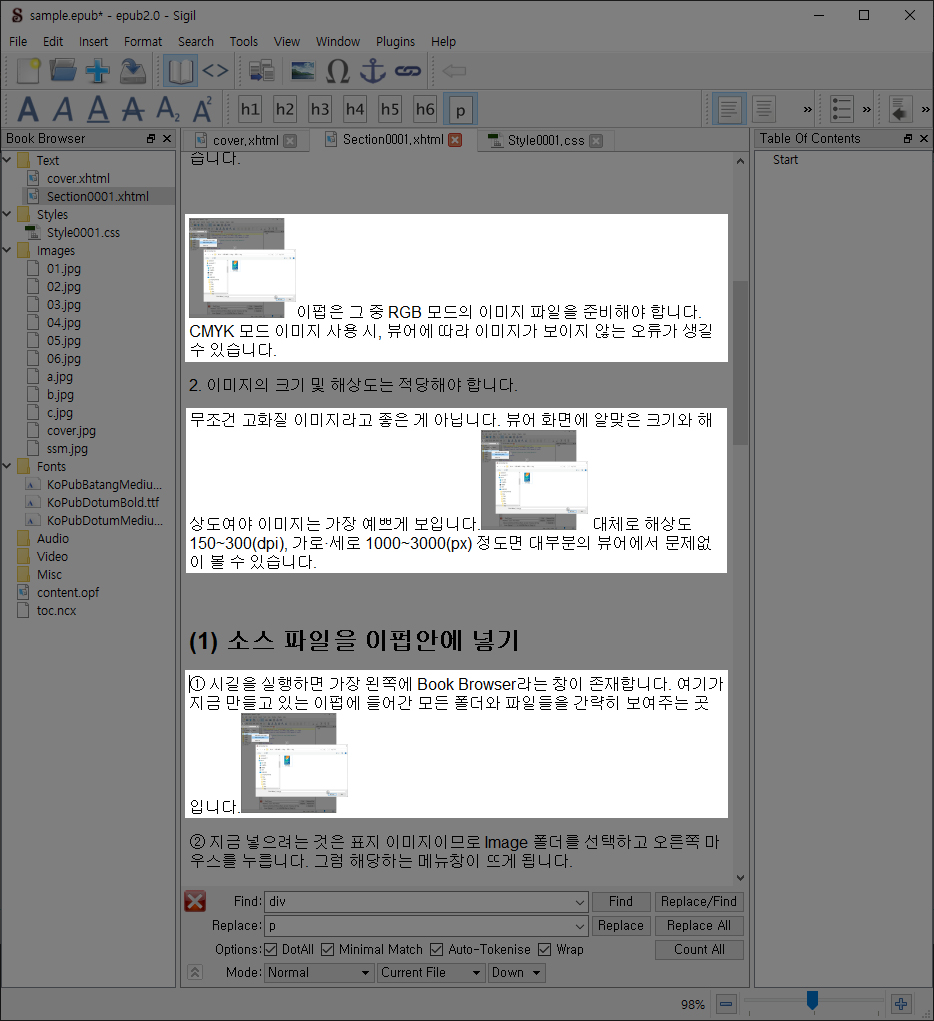Image resolution: width=934 pixels, height=1021 pixels.
Task: Click the Insert File image icon
Action: coord(302,71)
